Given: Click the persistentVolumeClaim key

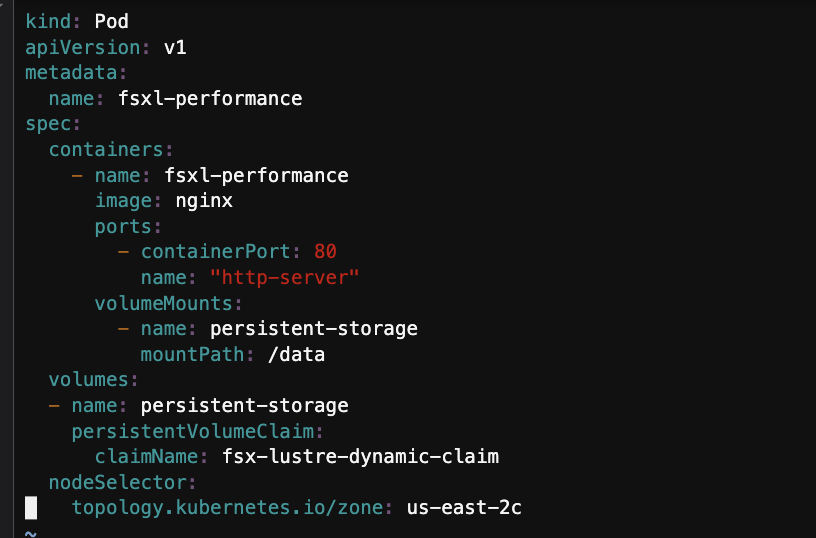Looking at the screenshot, I should point(193,431).
